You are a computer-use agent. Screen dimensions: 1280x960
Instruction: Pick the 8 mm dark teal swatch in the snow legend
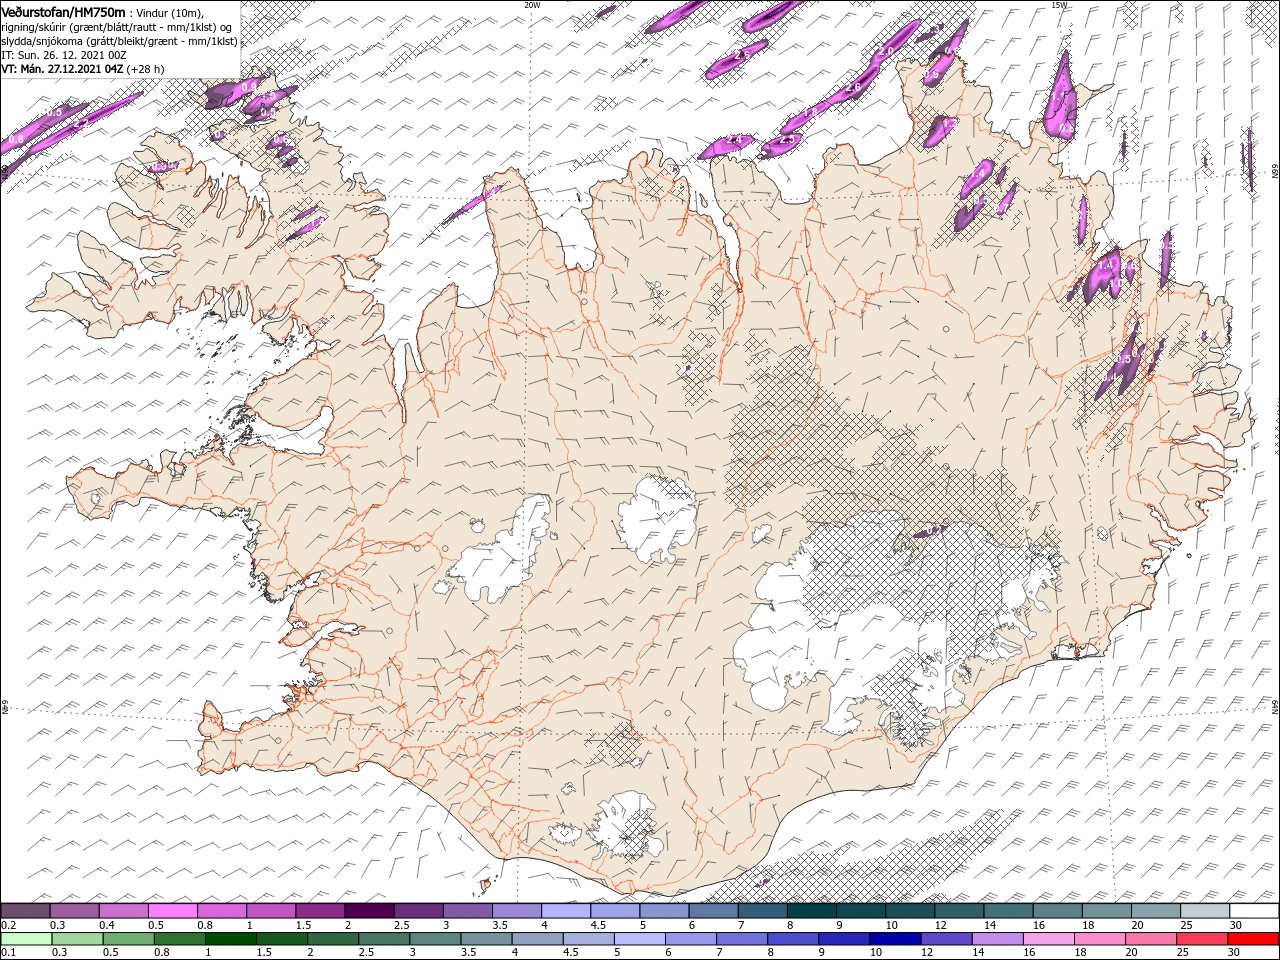811,910
